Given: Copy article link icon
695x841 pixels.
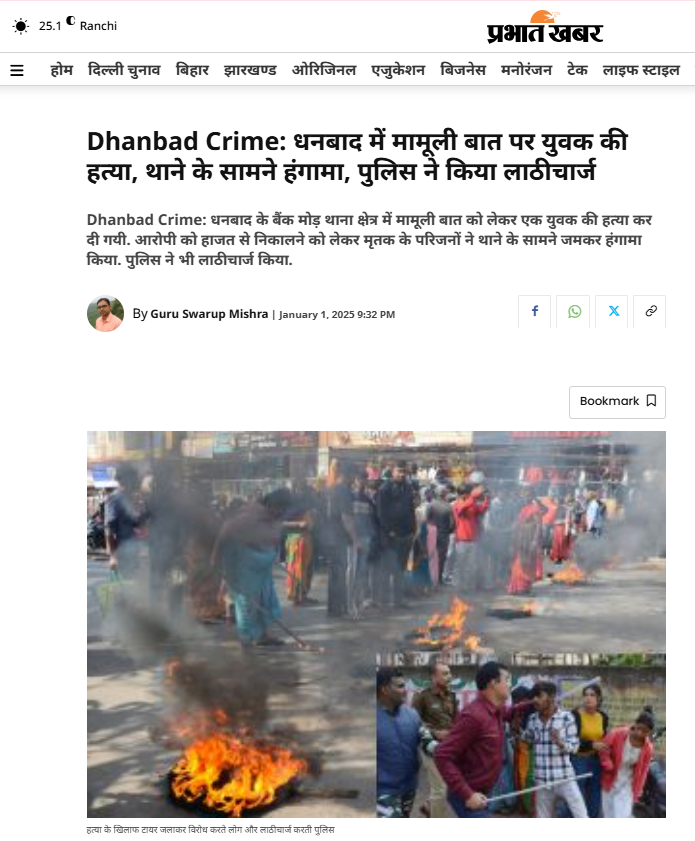Looking at the screenshot, I should click(650, 311).
